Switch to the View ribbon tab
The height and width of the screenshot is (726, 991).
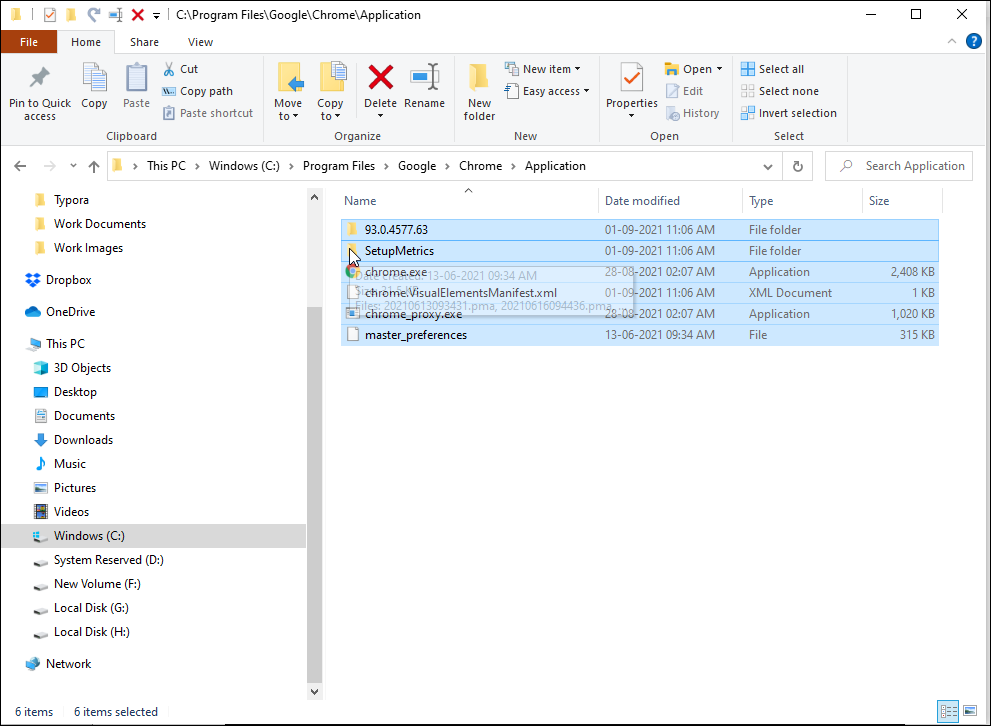(200, 42)
